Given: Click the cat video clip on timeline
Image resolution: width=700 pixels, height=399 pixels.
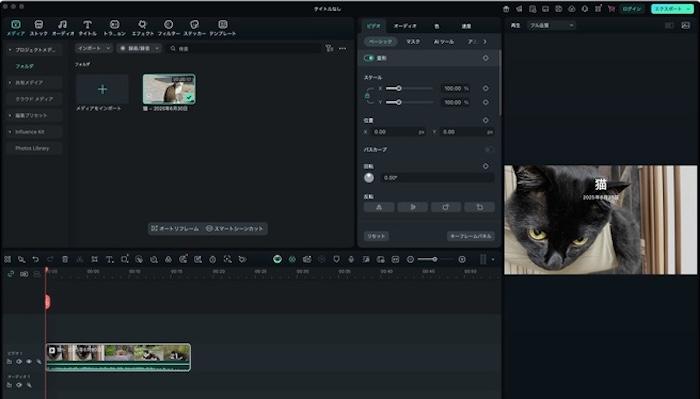Looking at the screenshot, I should [118, 357].
